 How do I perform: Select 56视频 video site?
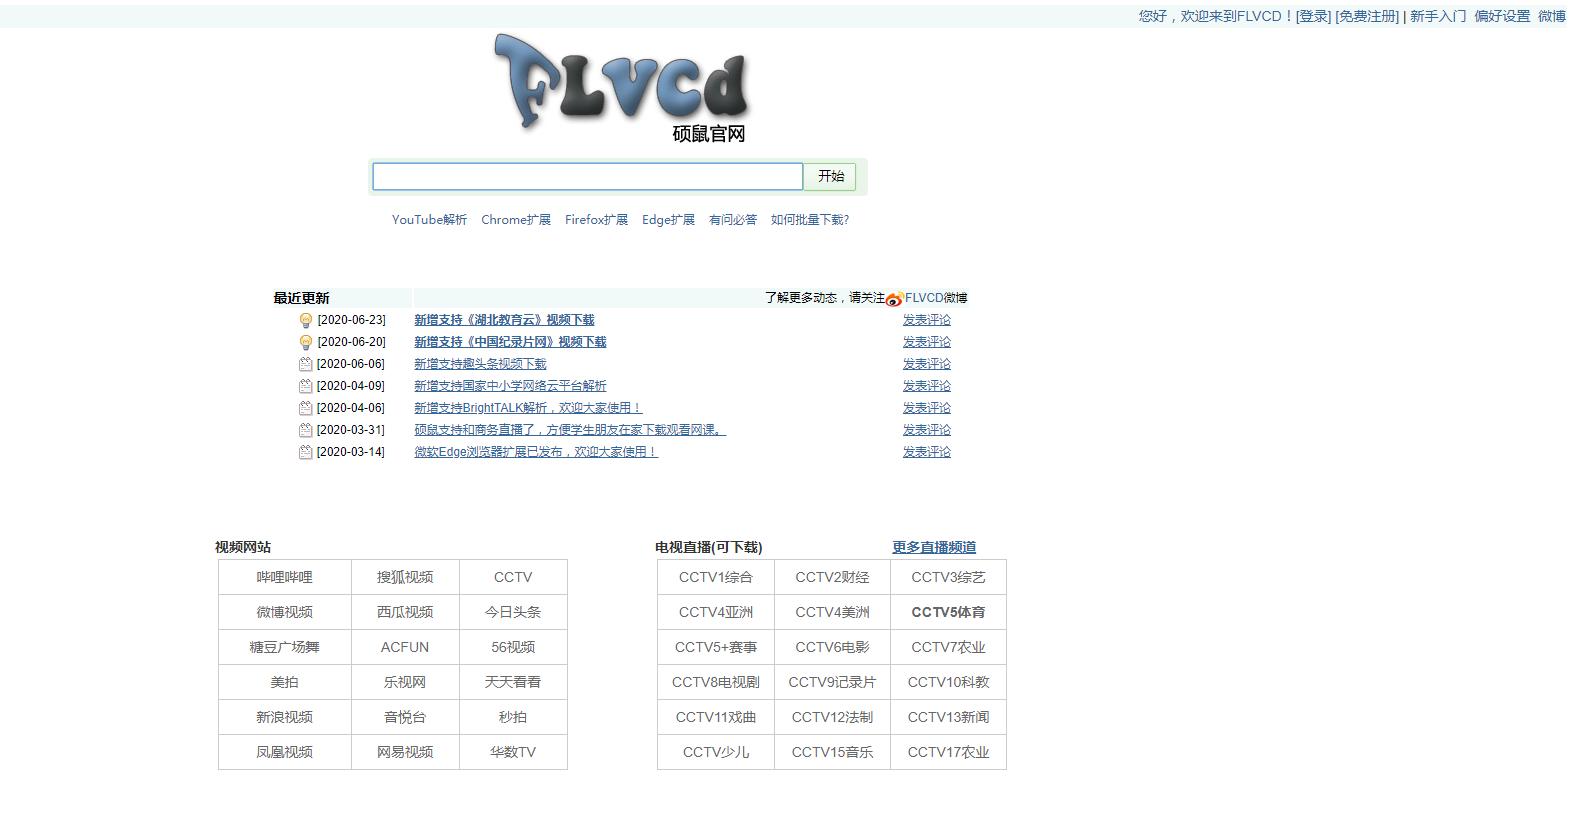pyautogui.click(x=513, y=647)
